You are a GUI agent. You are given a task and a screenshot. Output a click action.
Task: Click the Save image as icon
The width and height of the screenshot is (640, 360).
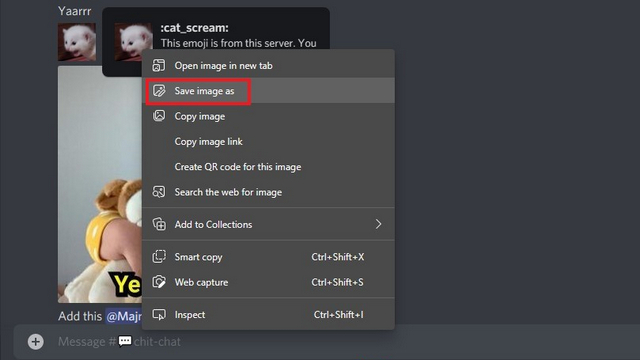(159, 91)
